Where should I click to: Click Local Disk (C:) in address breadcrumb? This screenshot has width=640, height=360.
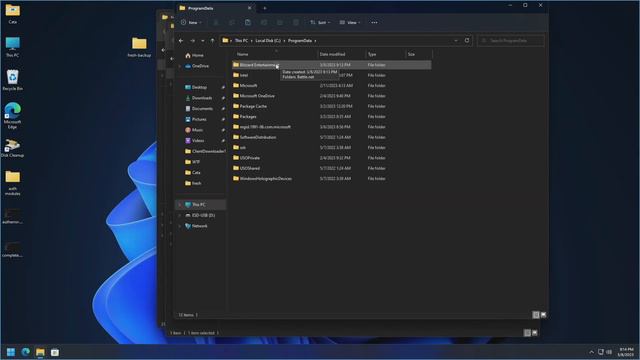pyautogui.click(x=268, y=40)
